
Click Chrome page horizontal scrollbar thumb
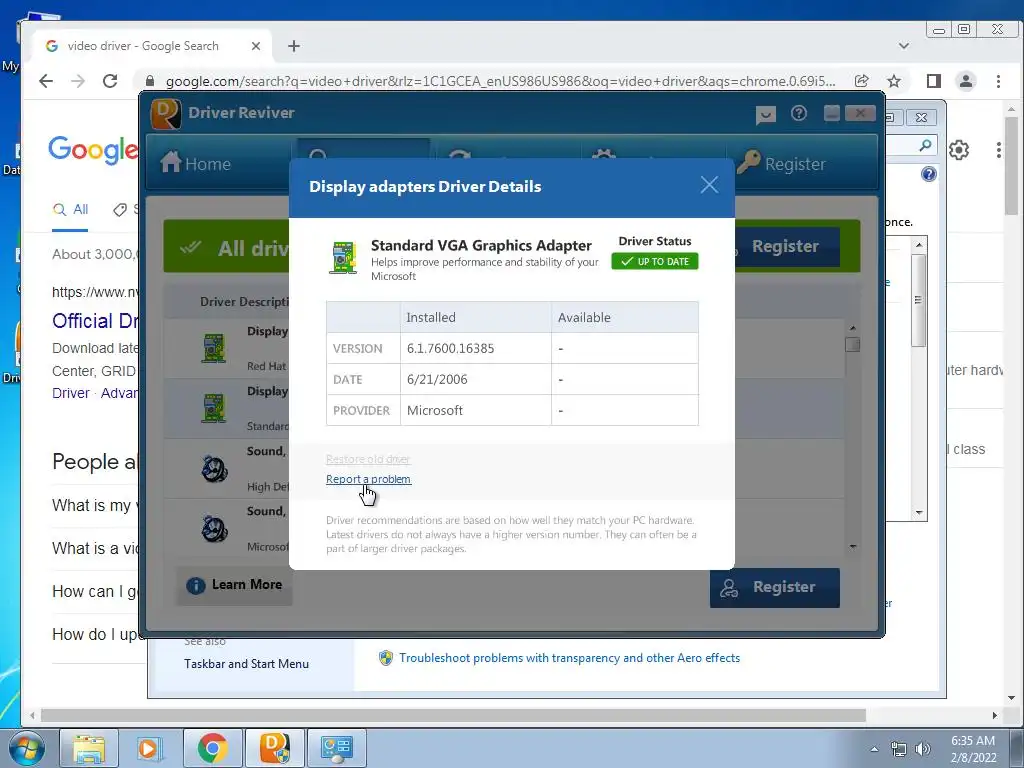453,715
